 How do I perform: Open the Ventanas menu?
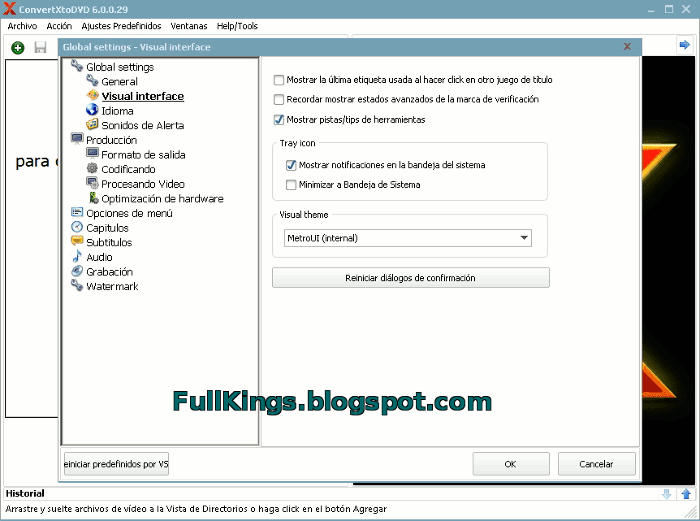point(189,26)
